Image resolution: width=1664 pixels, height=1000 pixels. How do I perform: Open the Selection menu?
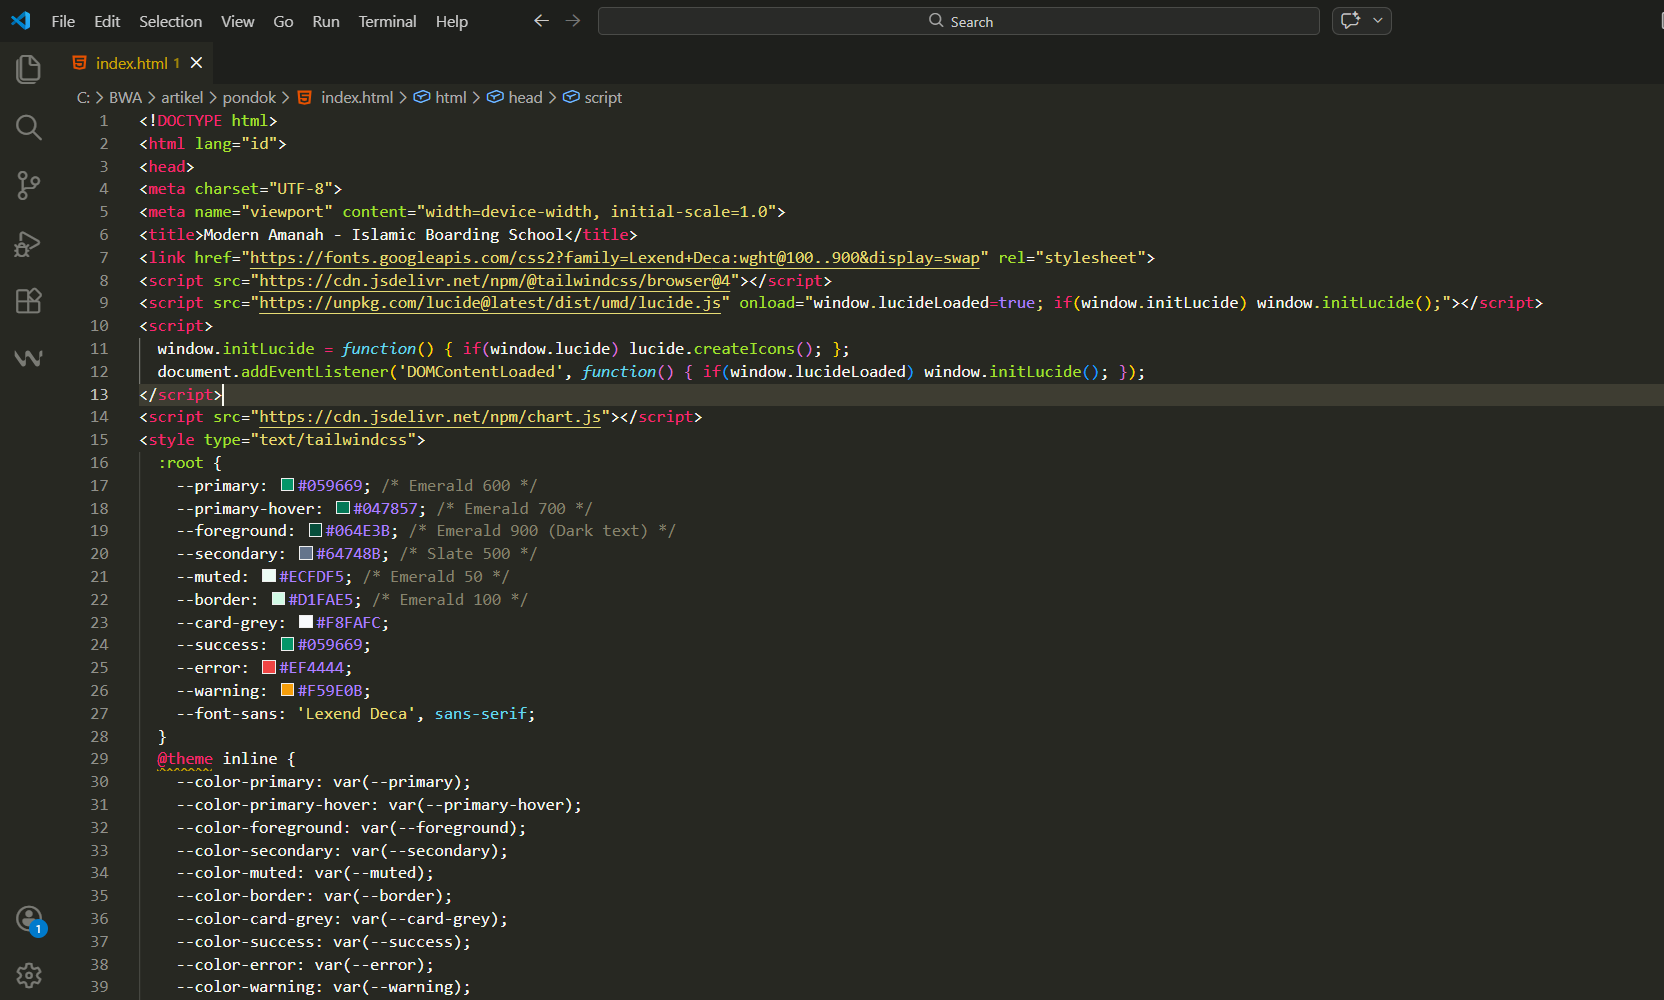pyautogui.click(x=170, y=21)
